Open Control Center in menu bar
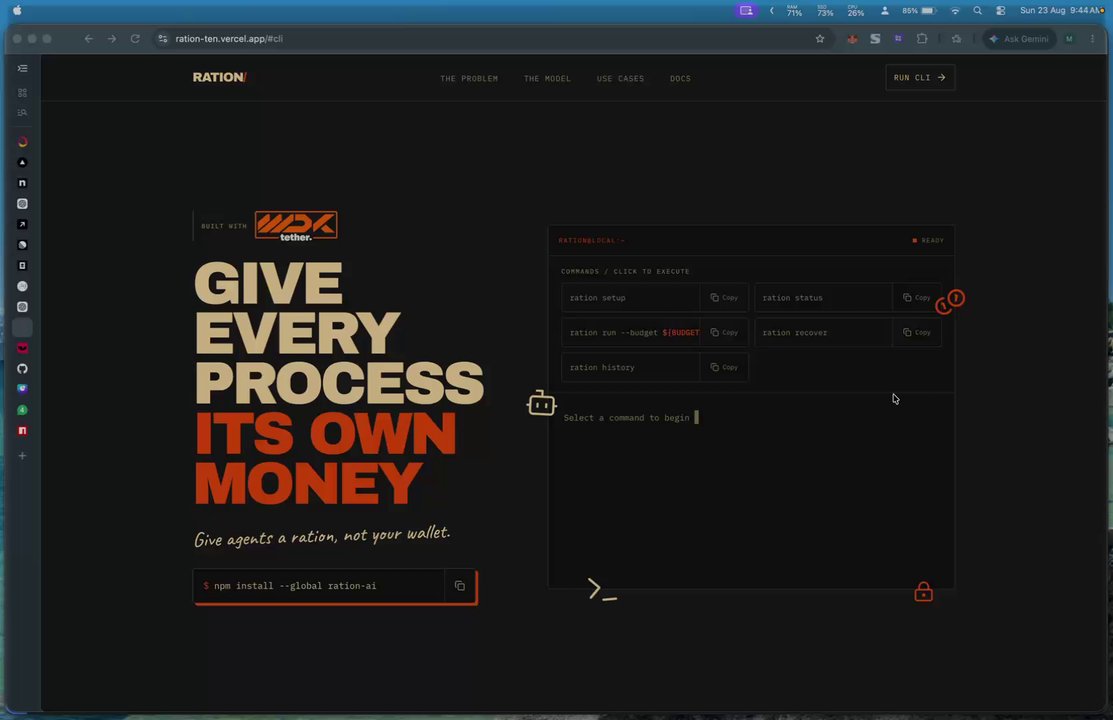 pos(1000,11)
